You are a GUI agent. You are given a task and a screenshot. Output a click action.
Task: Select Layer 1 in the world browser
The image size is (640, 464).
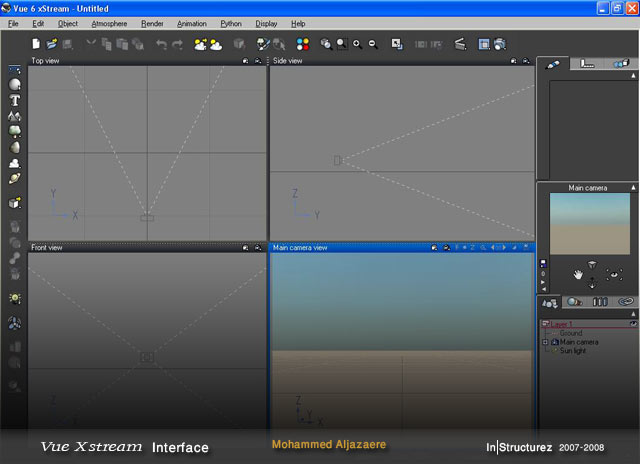pyautogui.click(x=561, y=324)
